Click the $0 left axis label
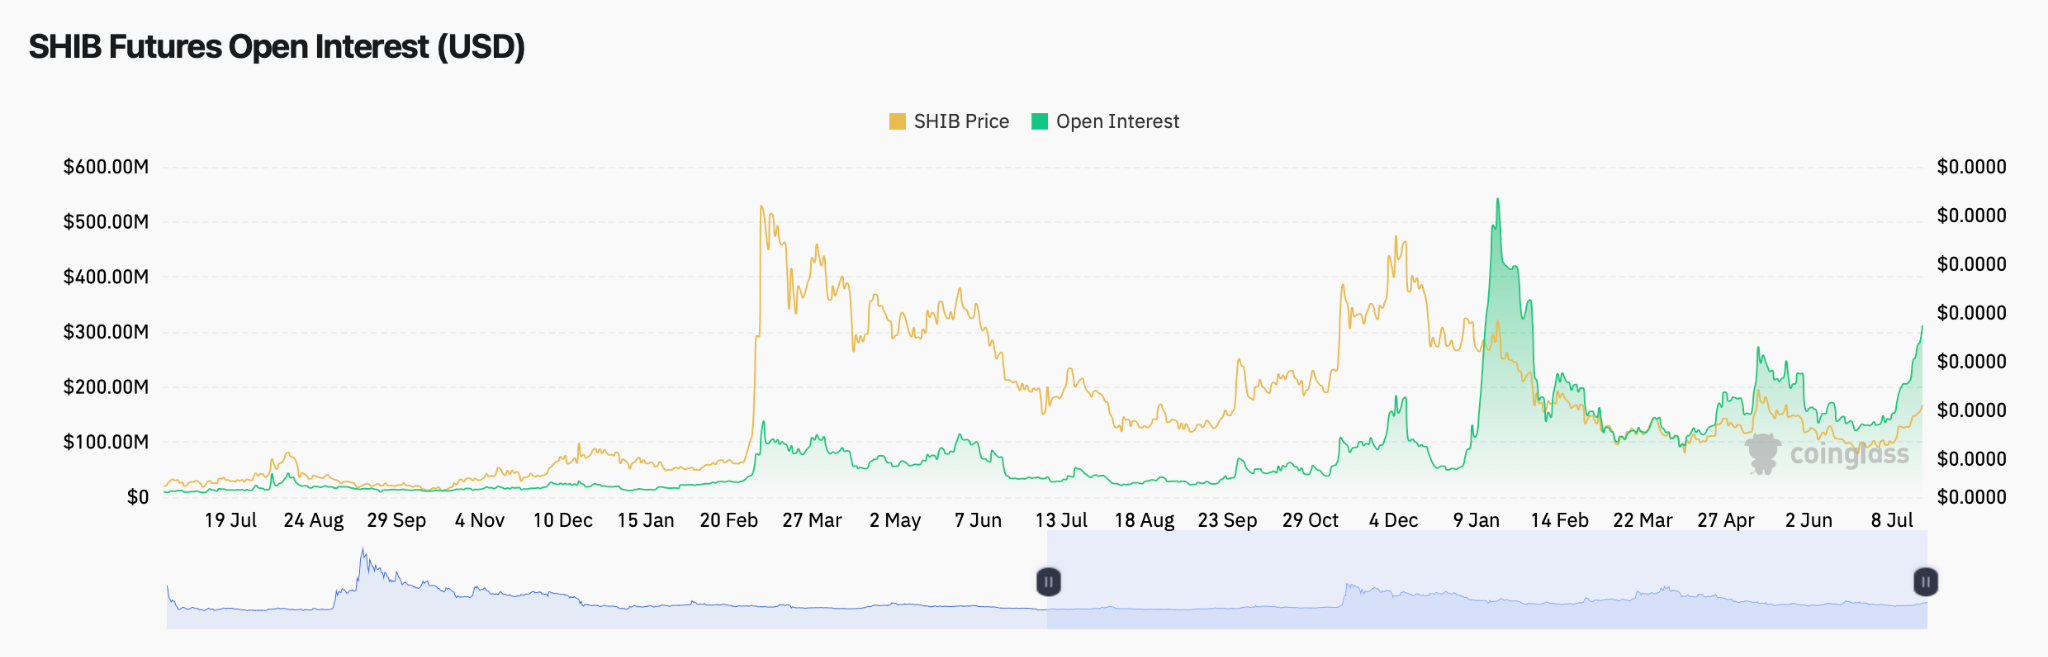Image resolution: width=2048 pixels, height=657 pixels. (x=137, y=497)
